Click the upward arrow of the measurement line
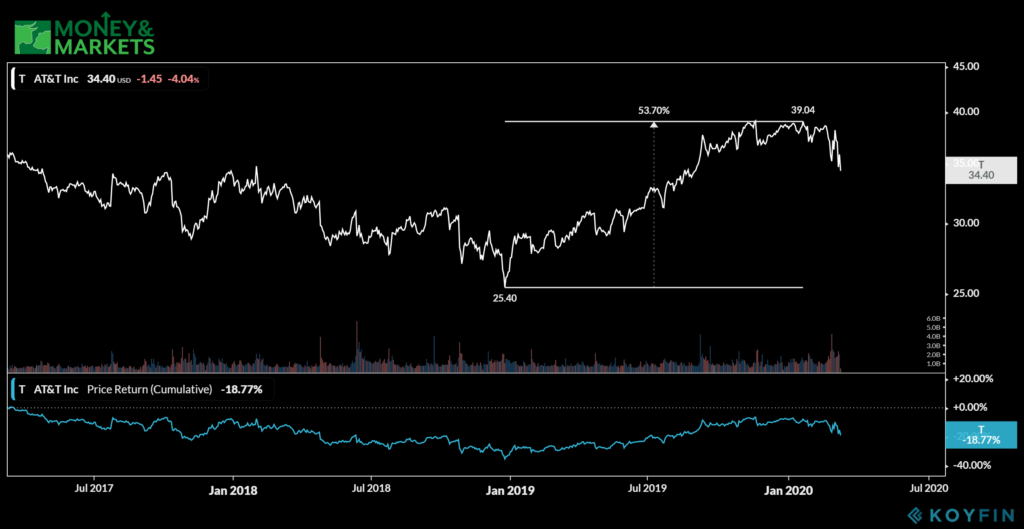Viewport: 1024px width, 529px height. [654, 125]
